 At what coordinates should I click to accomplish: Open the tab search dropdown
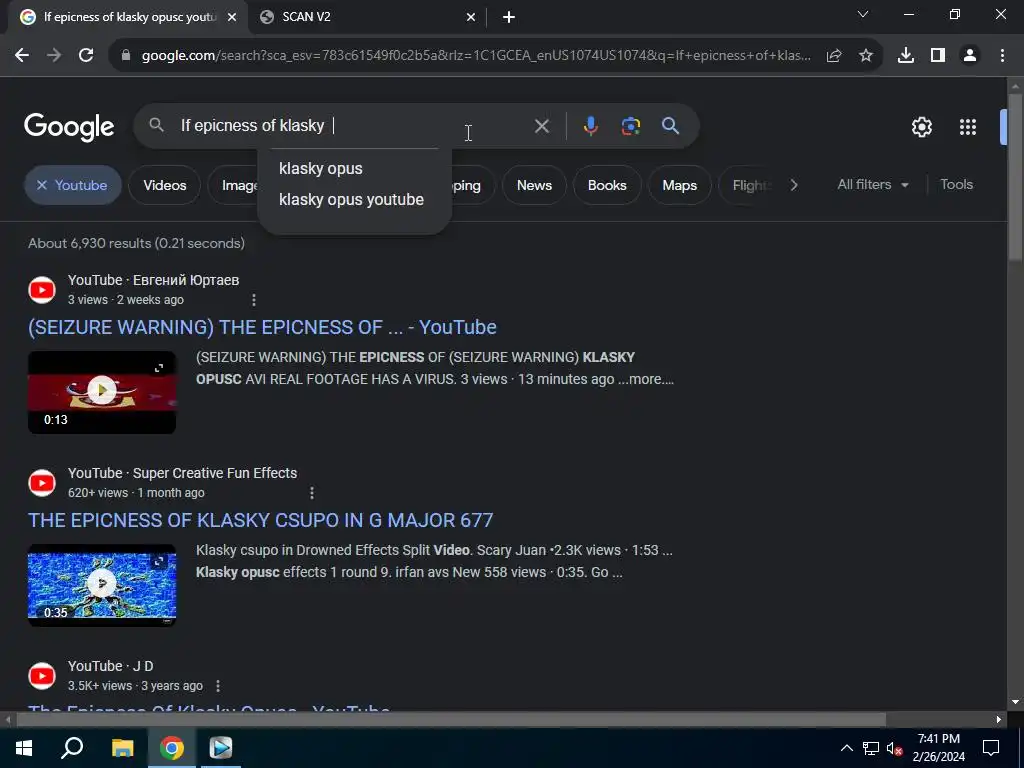pos(863,14)
